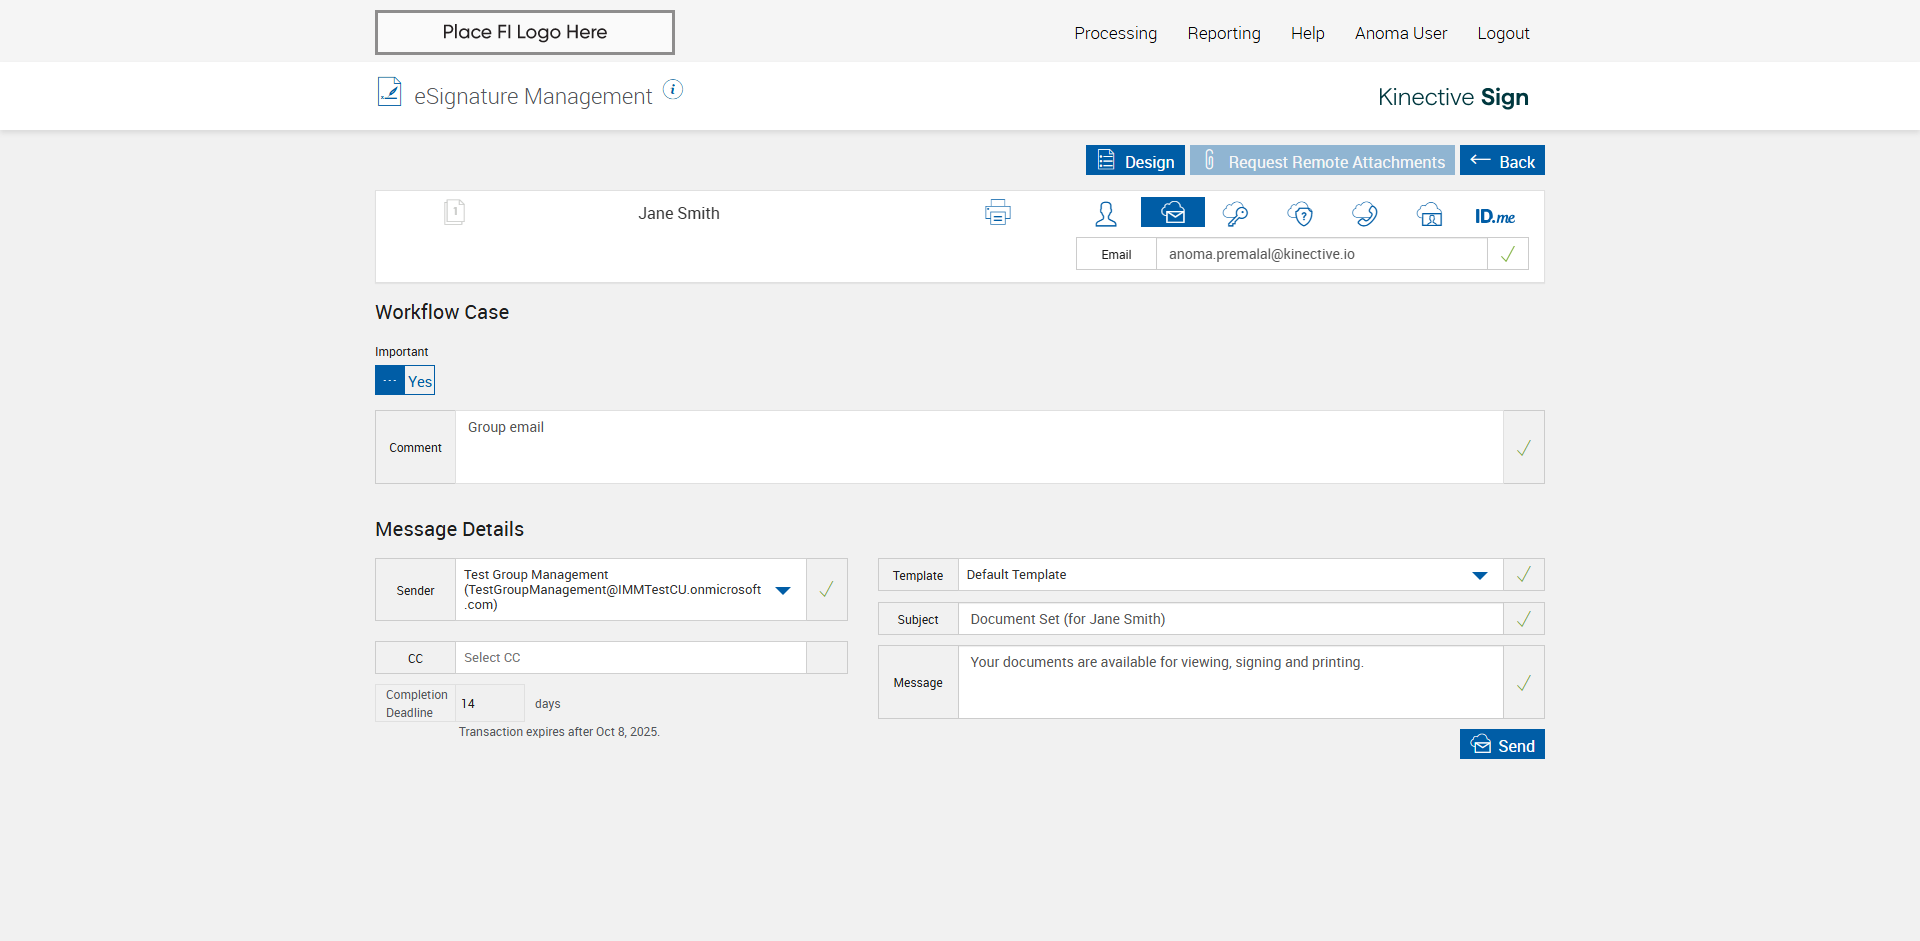This screenshot has height=941, width=1920.
Task: Choose the ID.me verification option
Action: pyautogui.click(x=1494, y=216)
